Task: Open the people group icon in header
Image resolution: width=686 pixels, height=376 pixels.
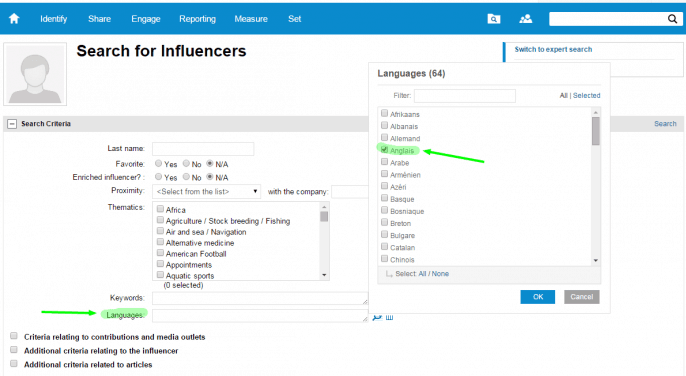Action: [525, 18]
